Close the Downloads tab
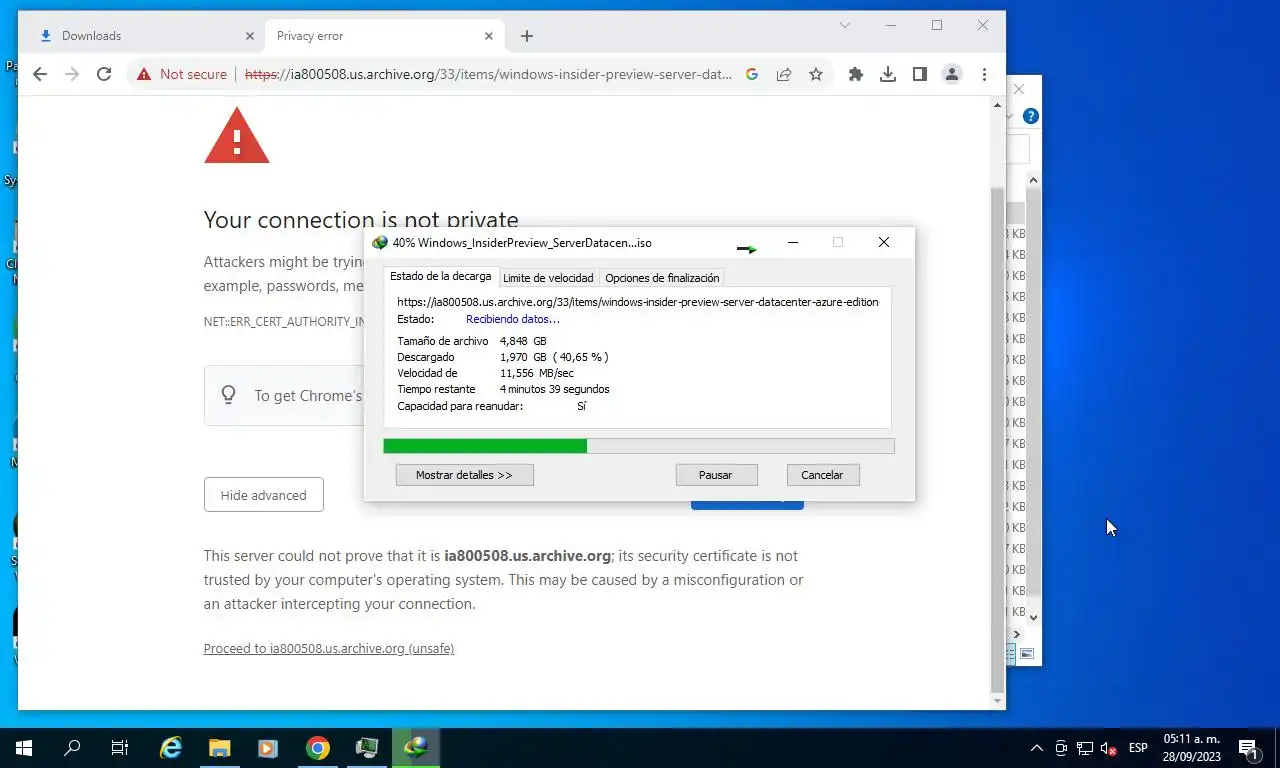1280x768 pixels. pos(250,36)
